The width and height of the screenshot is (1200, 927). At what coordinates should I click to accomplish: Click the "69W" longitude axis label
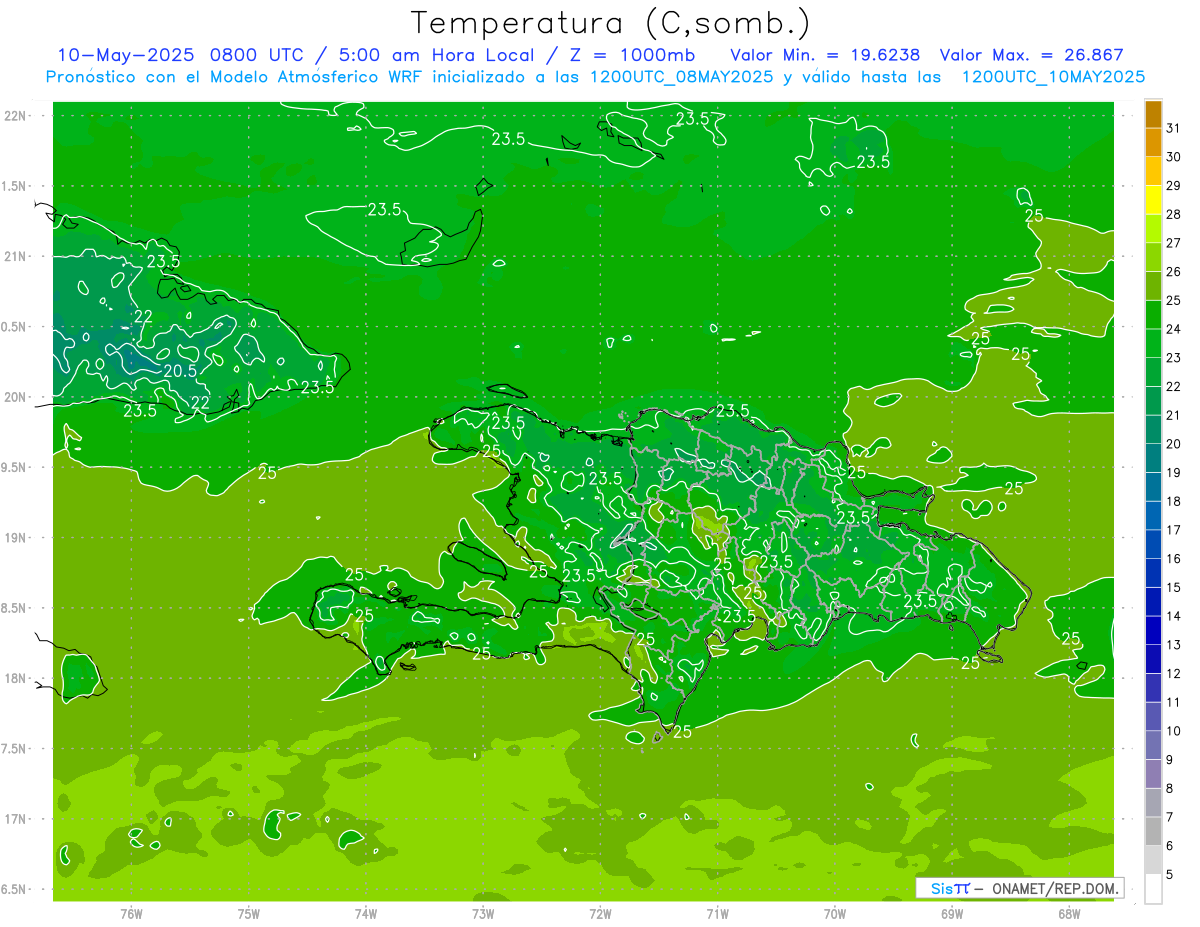(x=952, y=913)
